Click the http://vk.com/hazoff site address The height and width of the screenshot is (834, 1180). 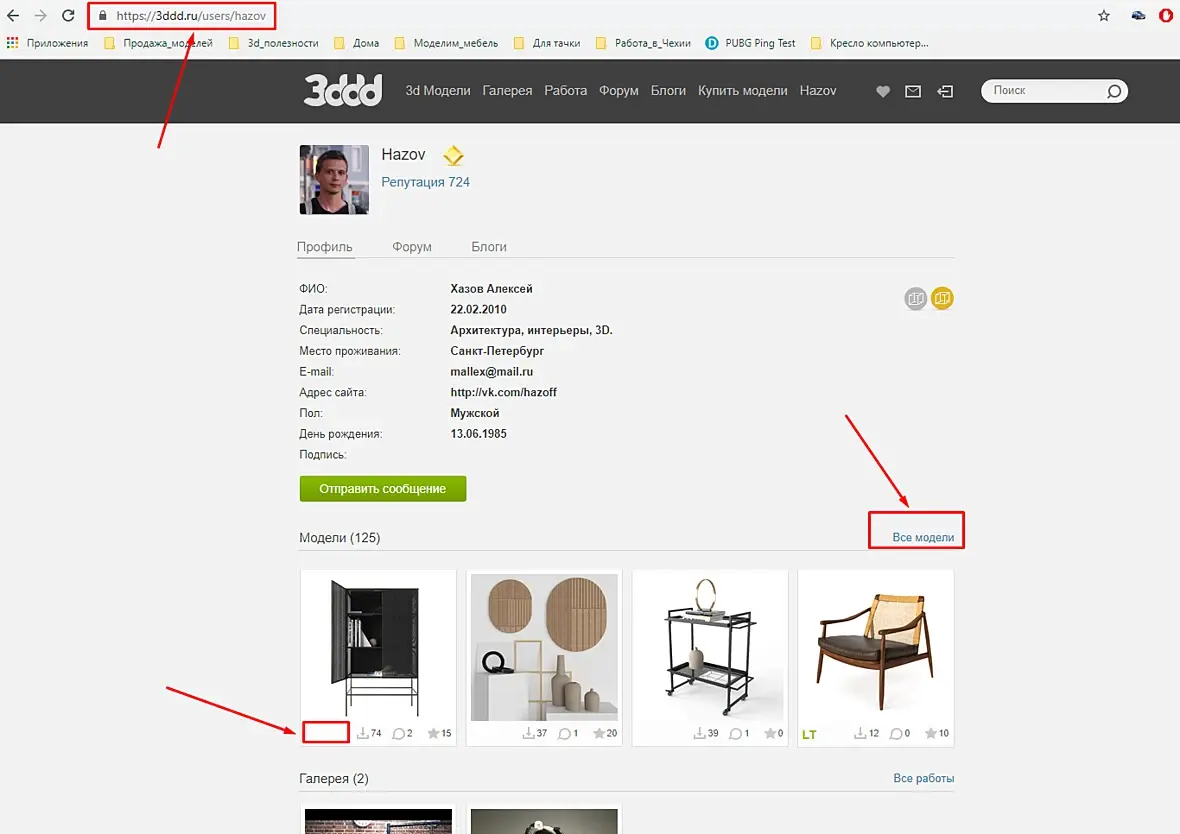point(503,392)
